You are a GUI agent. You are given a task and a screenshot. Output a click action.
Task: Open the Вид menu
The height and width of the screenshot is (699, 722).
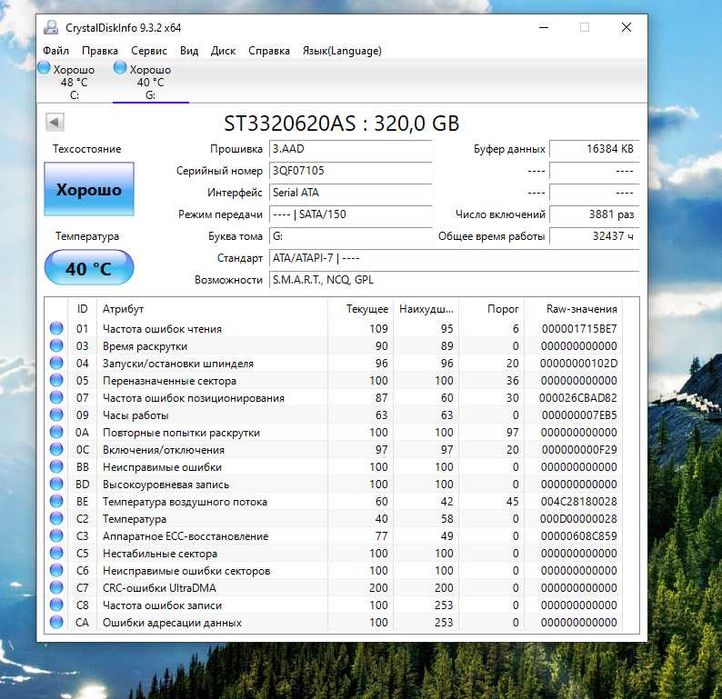(189, 51)
